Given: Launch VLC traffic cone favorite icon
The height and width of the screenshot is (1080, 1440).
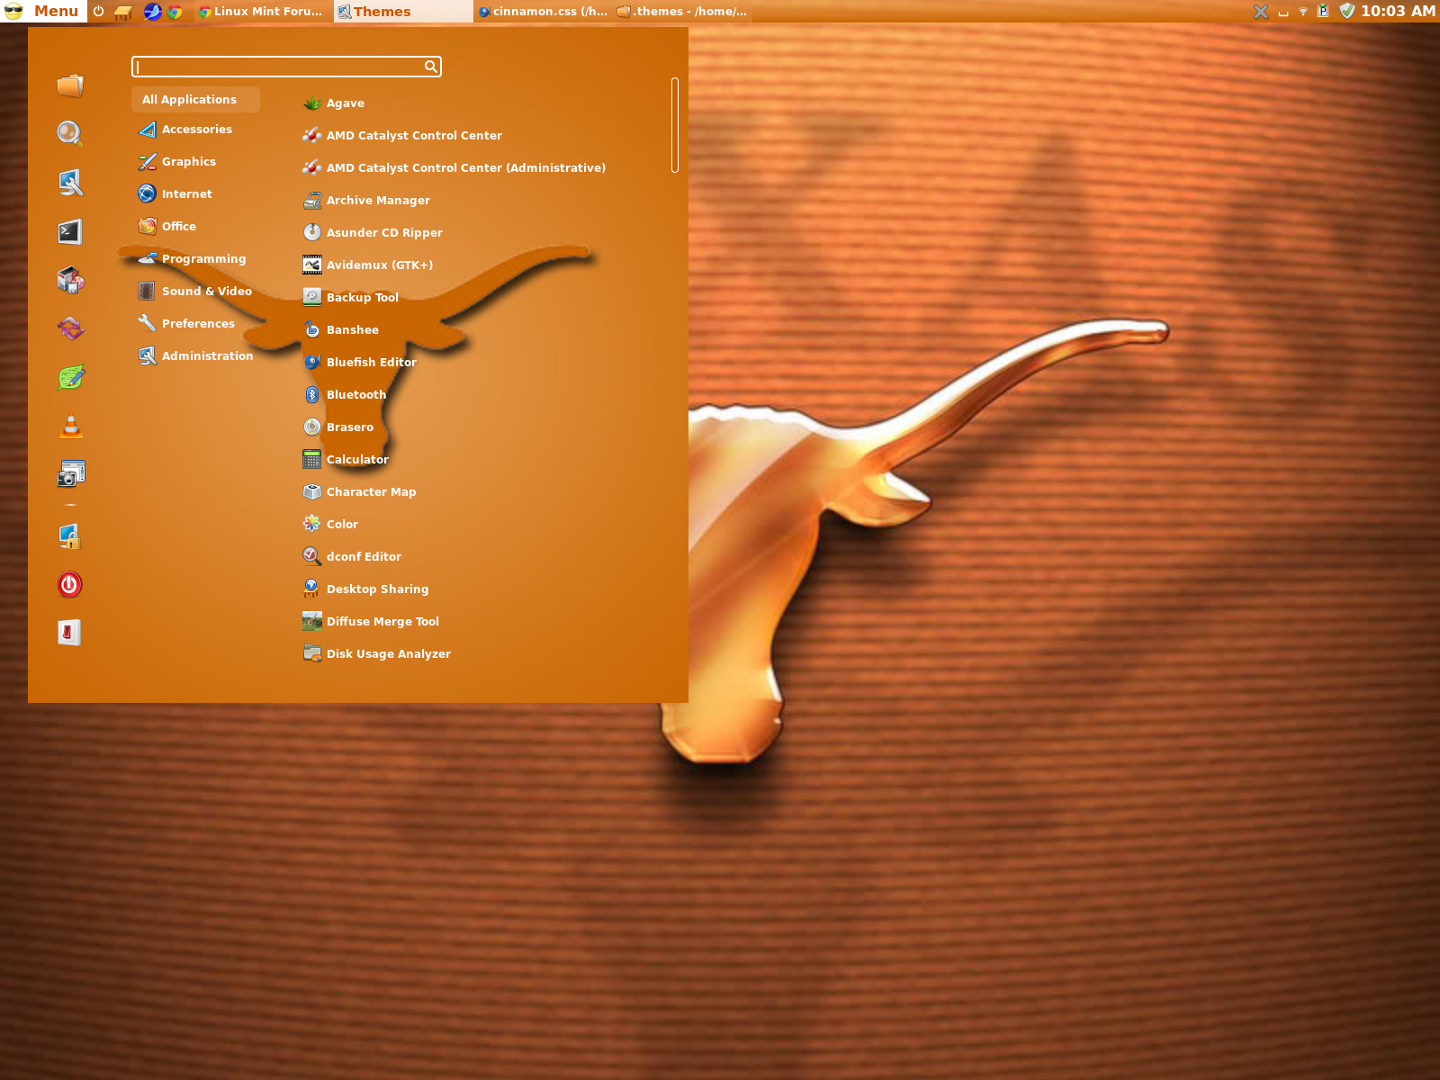Looking at the screenshot, I should tap(70, 427).
